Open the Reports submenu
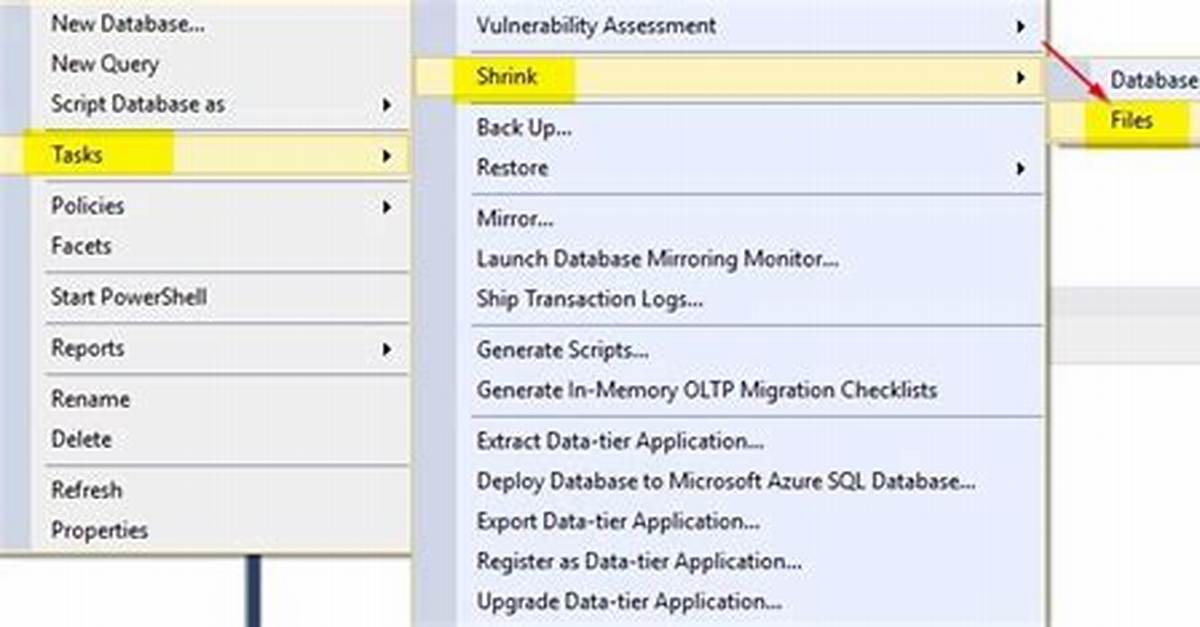 [88, 348]
